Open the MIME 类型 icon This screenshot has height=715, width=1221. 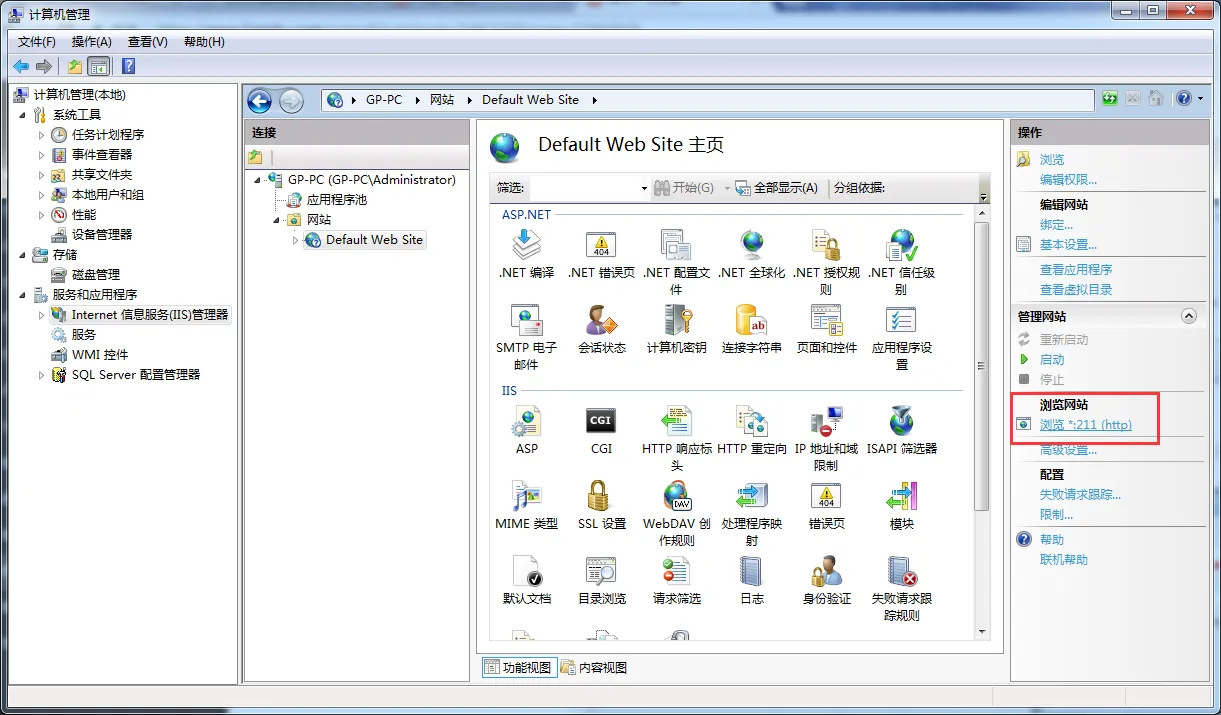[526, 496]
